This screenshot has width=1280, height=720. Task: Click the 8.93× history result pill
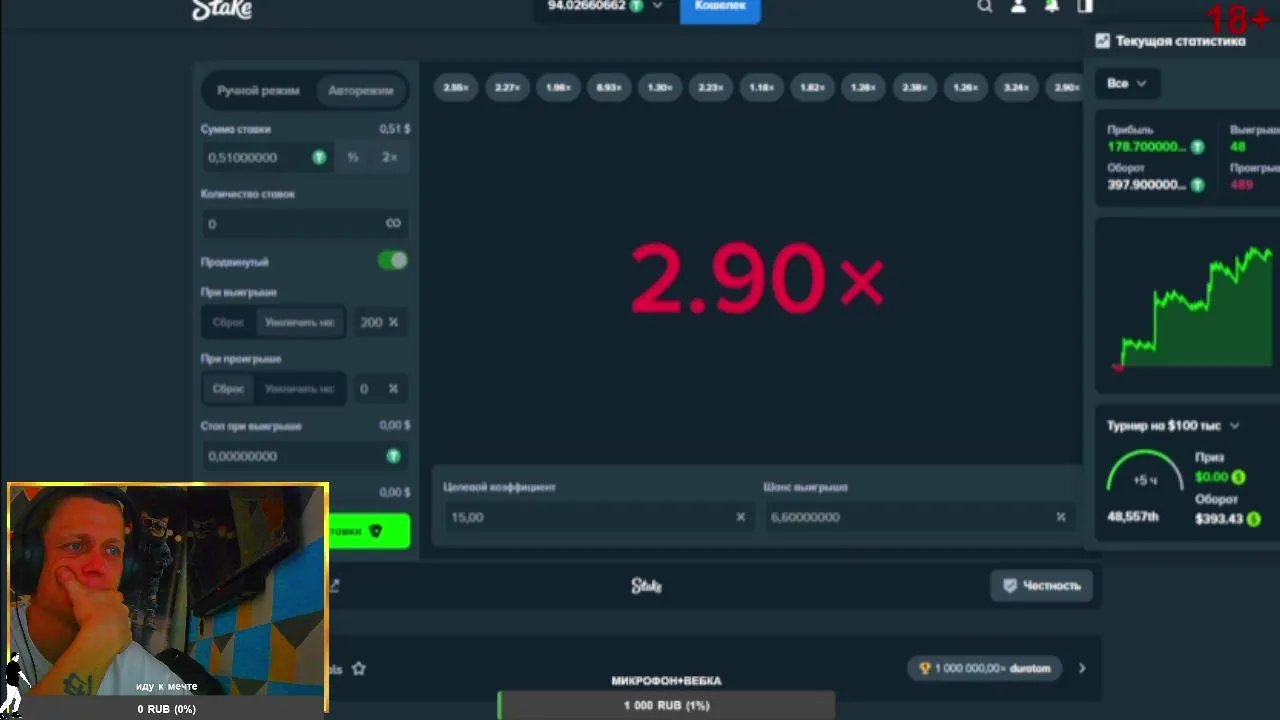point(609,88)
